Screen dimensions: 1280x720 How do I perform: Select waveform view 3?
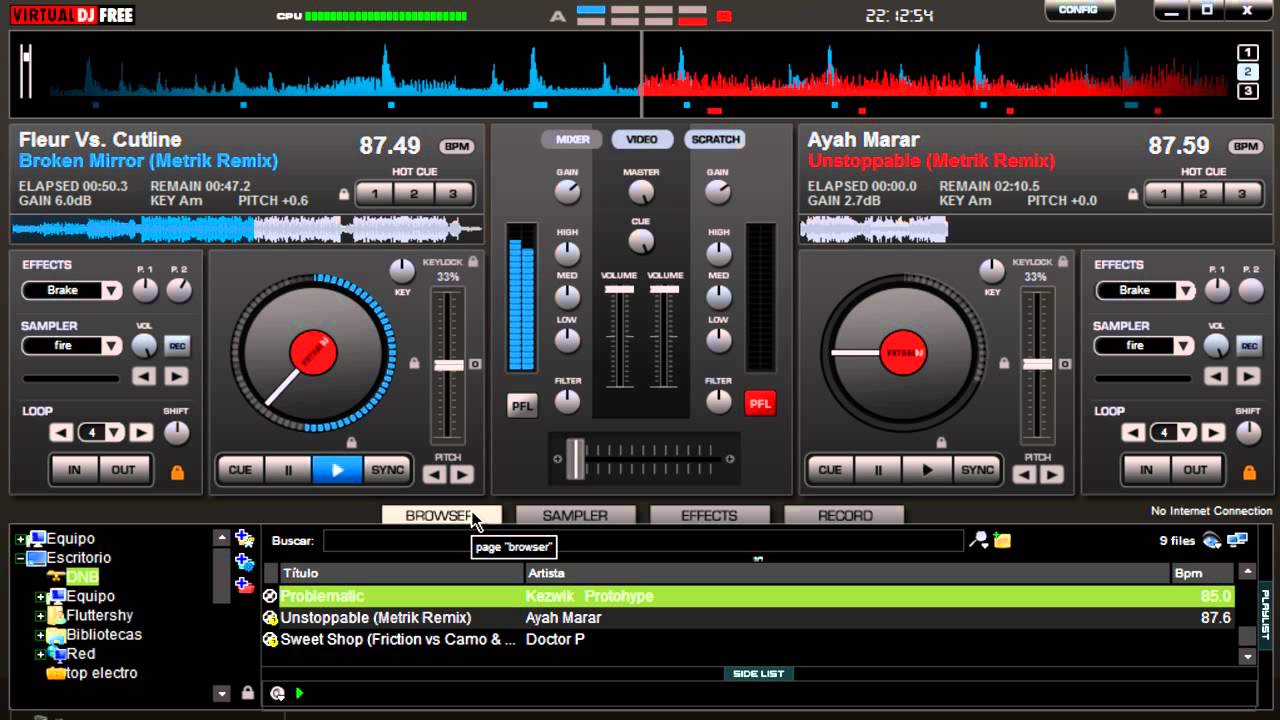[x=1247, y=92]
